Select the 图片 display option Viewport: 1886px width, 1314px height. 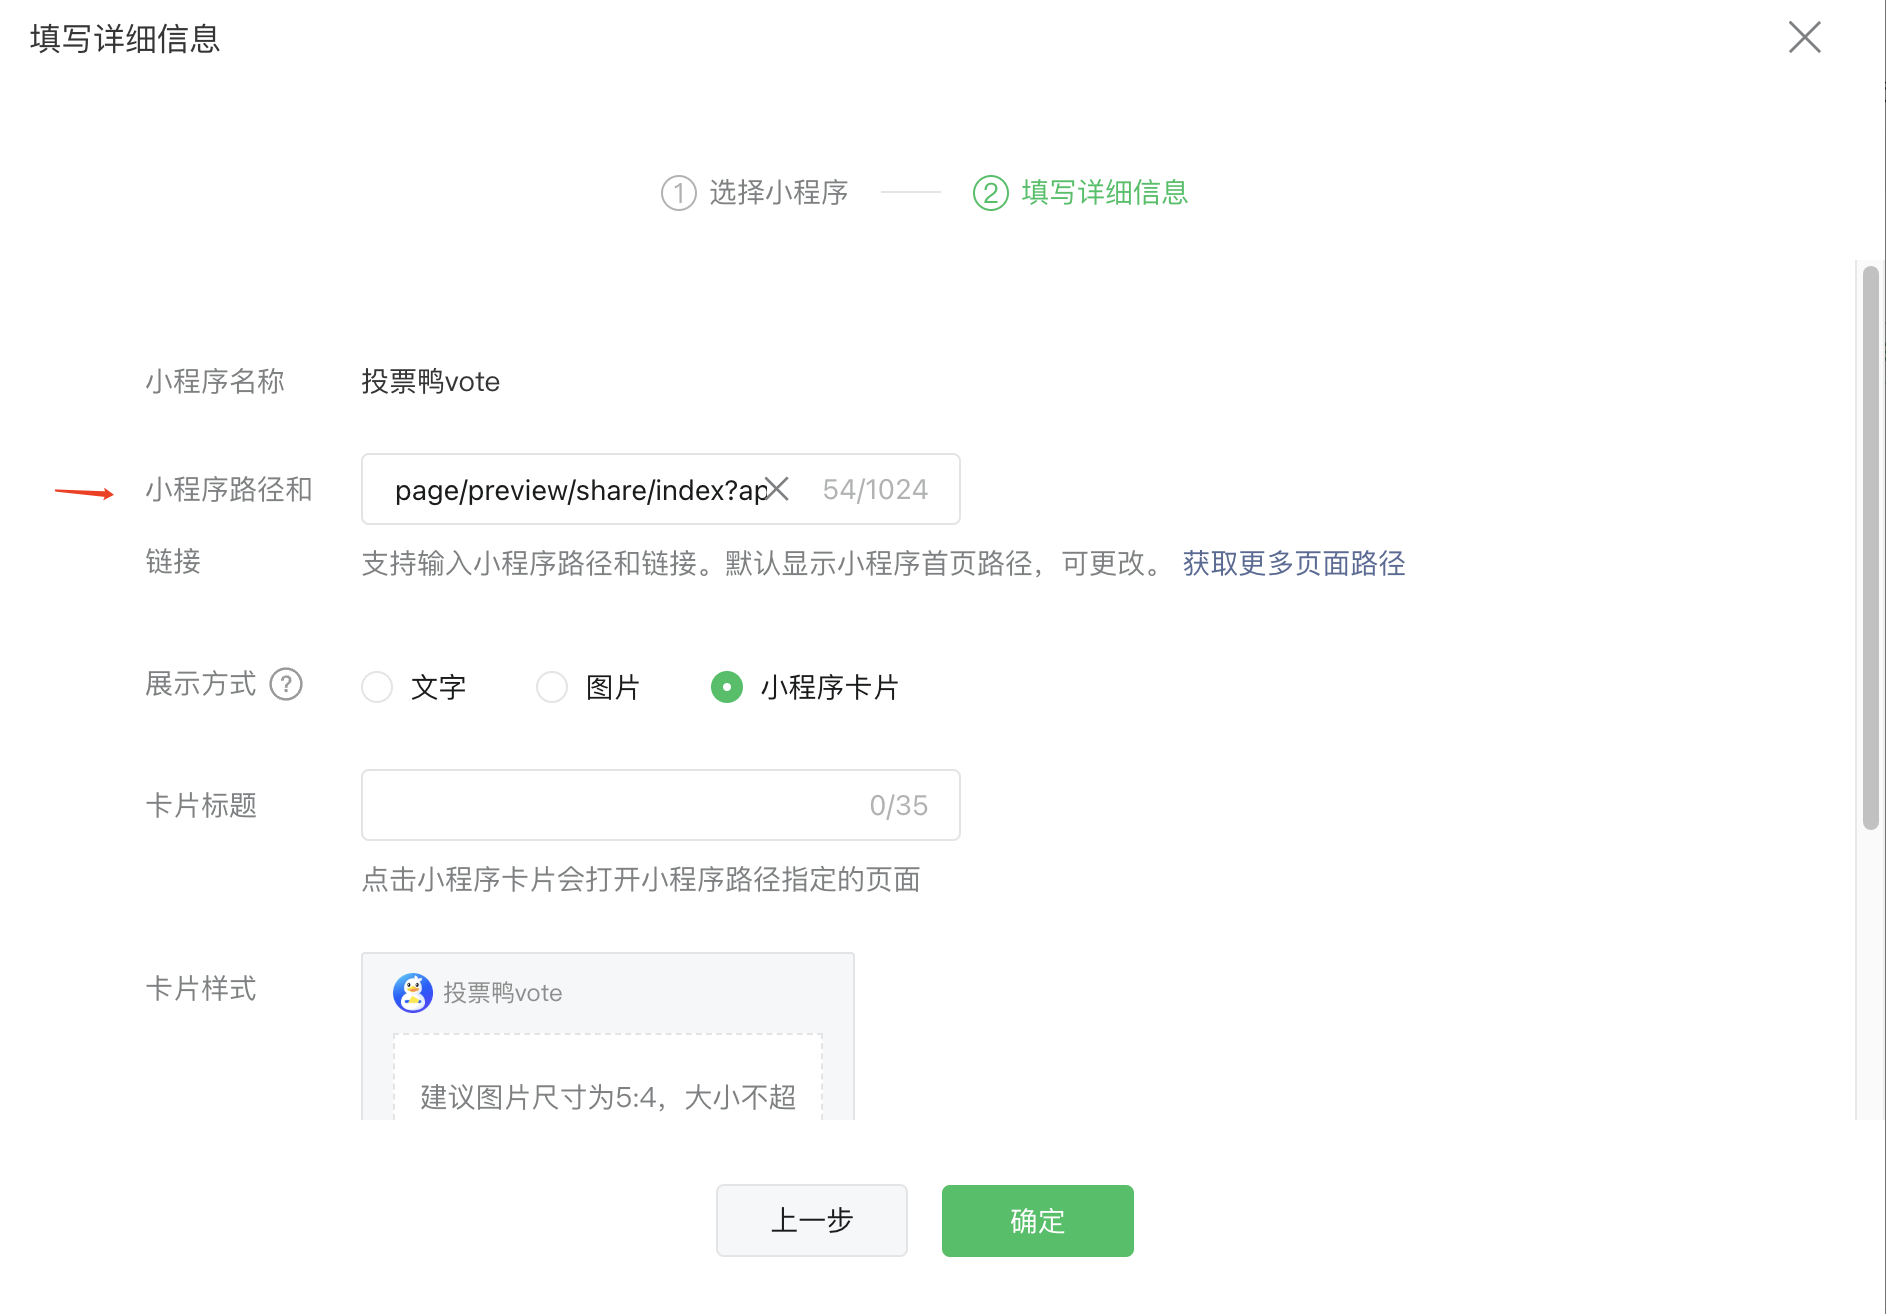click(x=552, y=687)
